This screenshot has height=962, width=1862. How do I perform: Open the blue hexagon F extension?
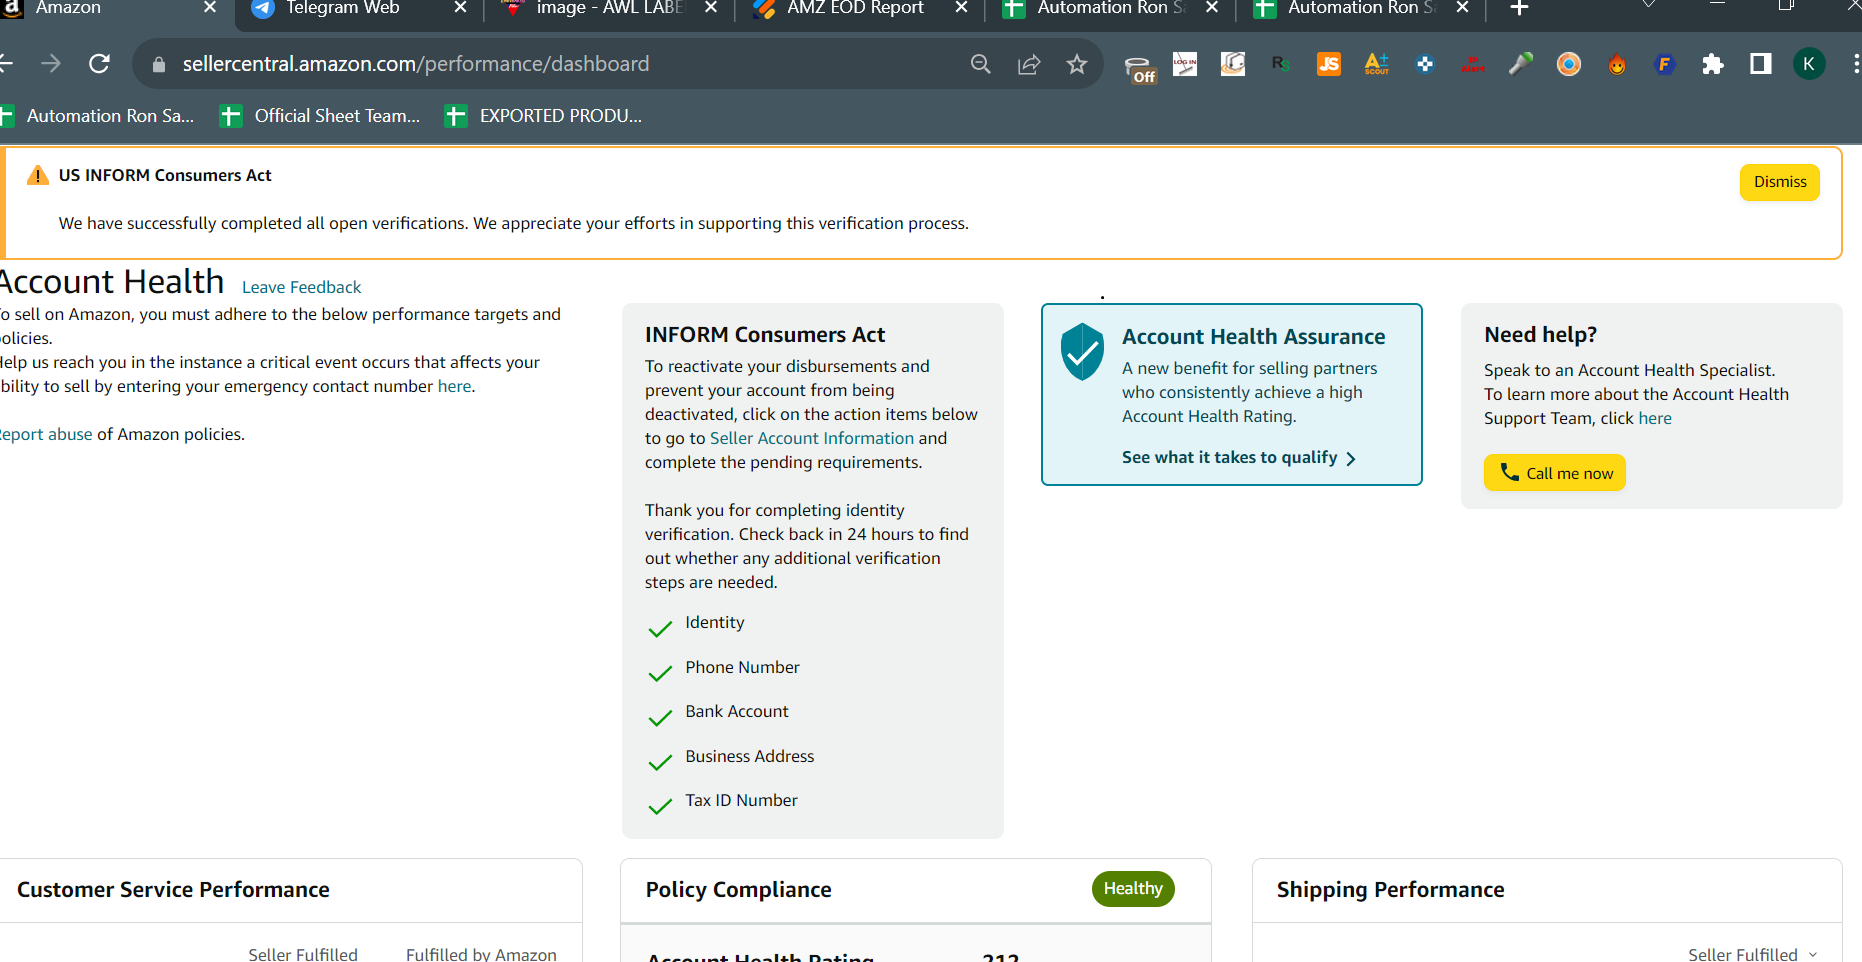1665,64
